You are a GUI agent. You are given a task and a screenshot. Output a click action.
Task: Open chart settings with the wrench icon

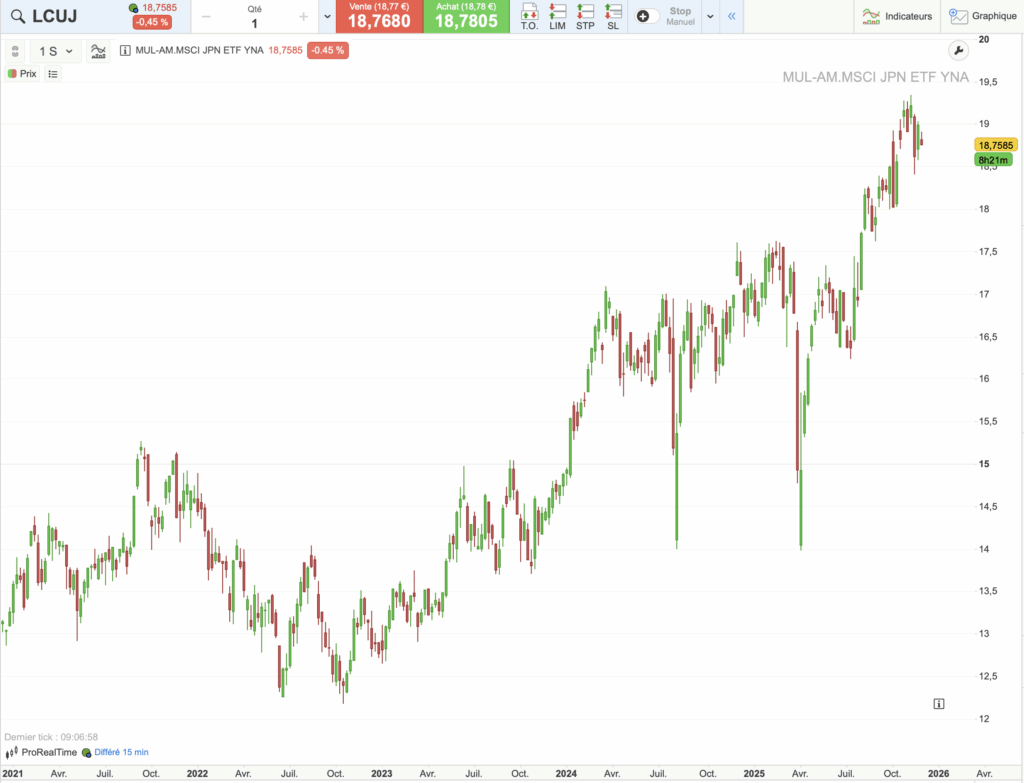click(x=958, y=49)
